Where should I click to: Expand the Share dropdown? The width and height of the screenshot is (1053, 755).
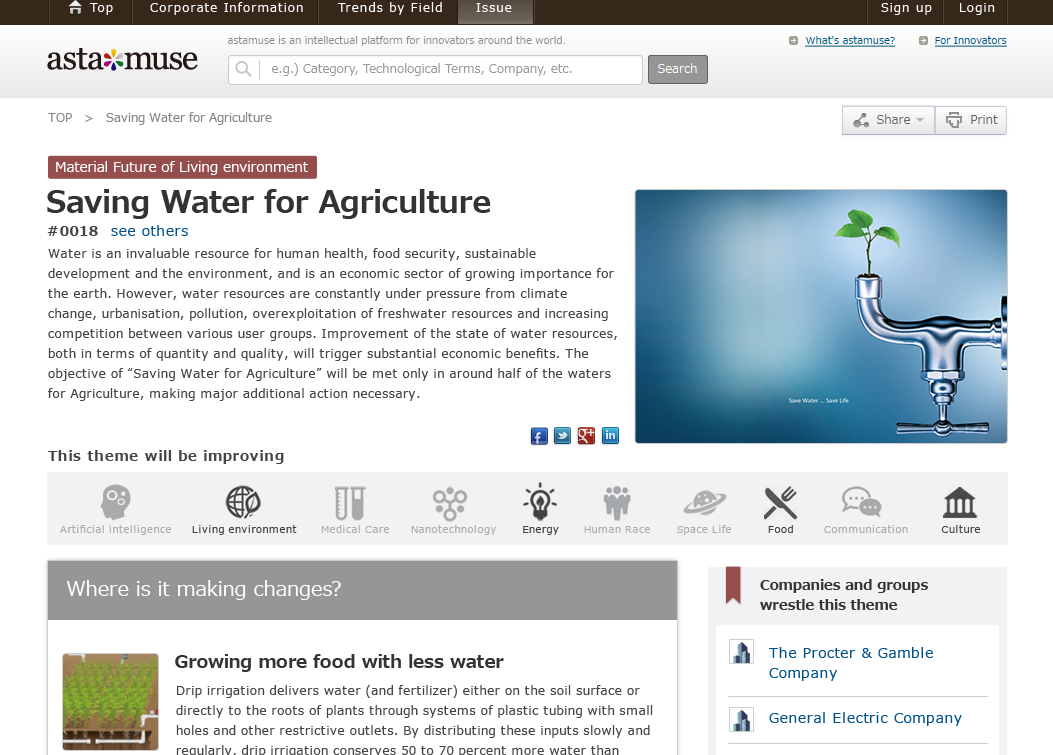888,120
